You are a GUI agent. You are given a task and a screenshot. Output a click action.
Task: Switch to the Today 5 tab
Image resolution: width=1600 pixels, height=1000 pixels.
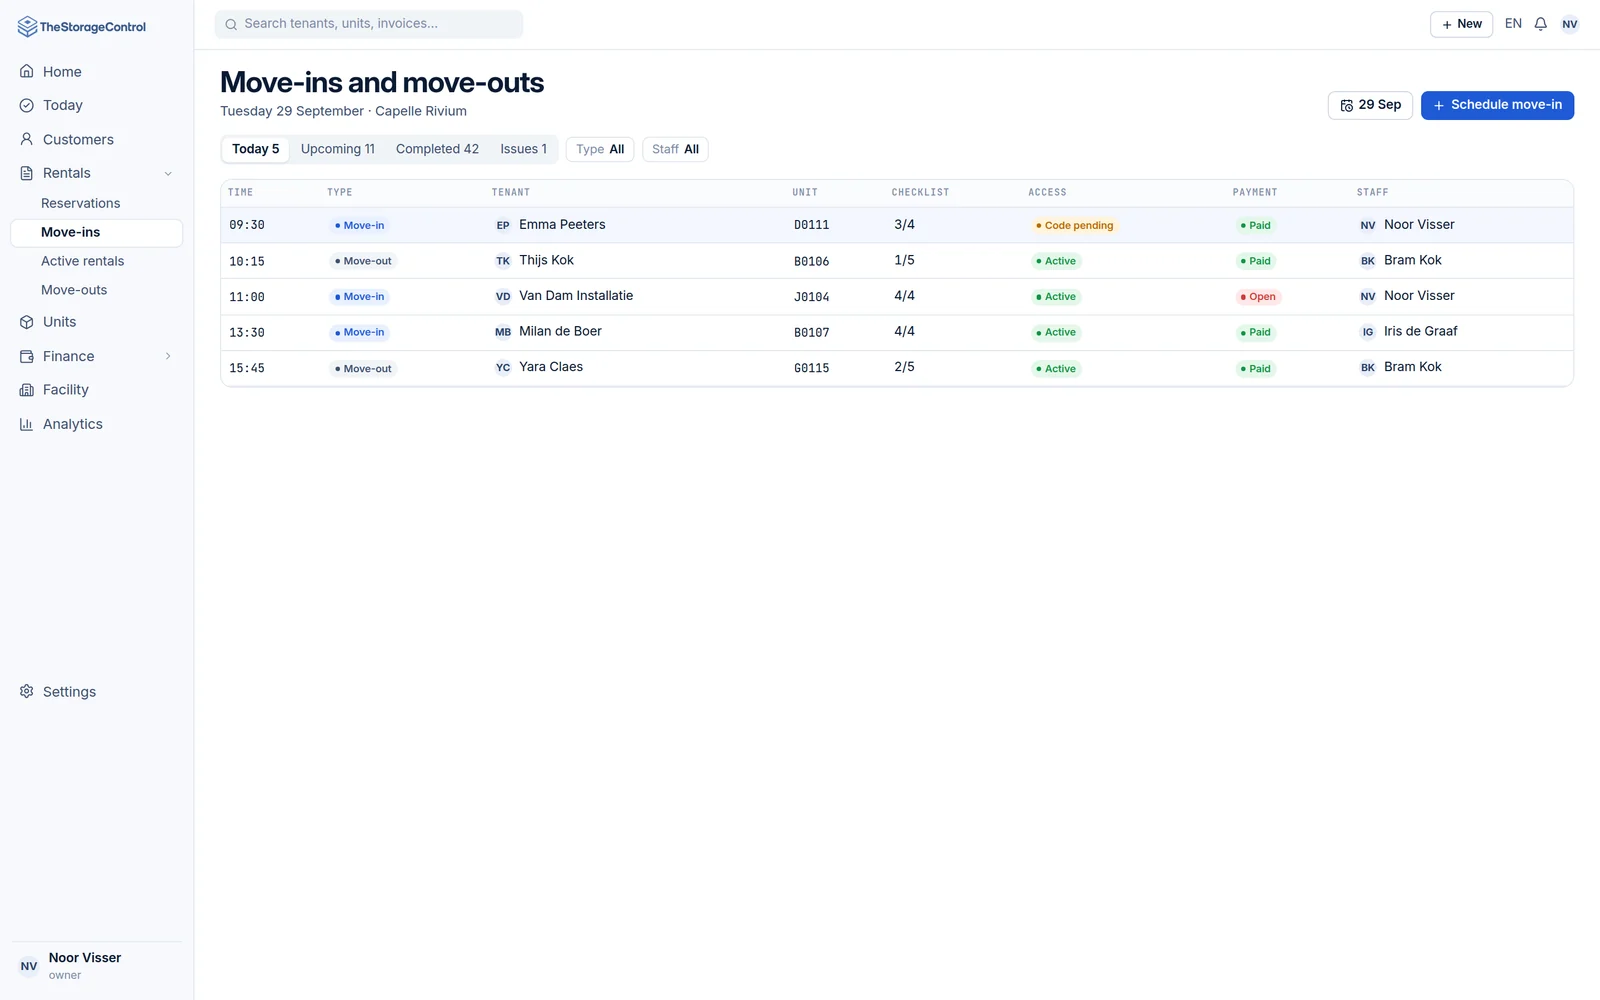click(256, 149)
